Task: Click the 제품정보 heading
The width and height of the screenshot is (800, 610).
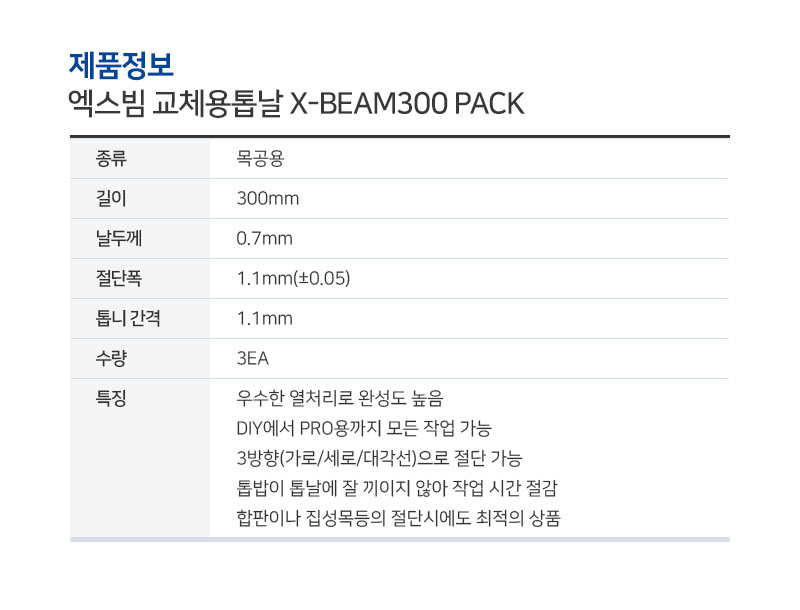Action: click(x=121, y=66)
